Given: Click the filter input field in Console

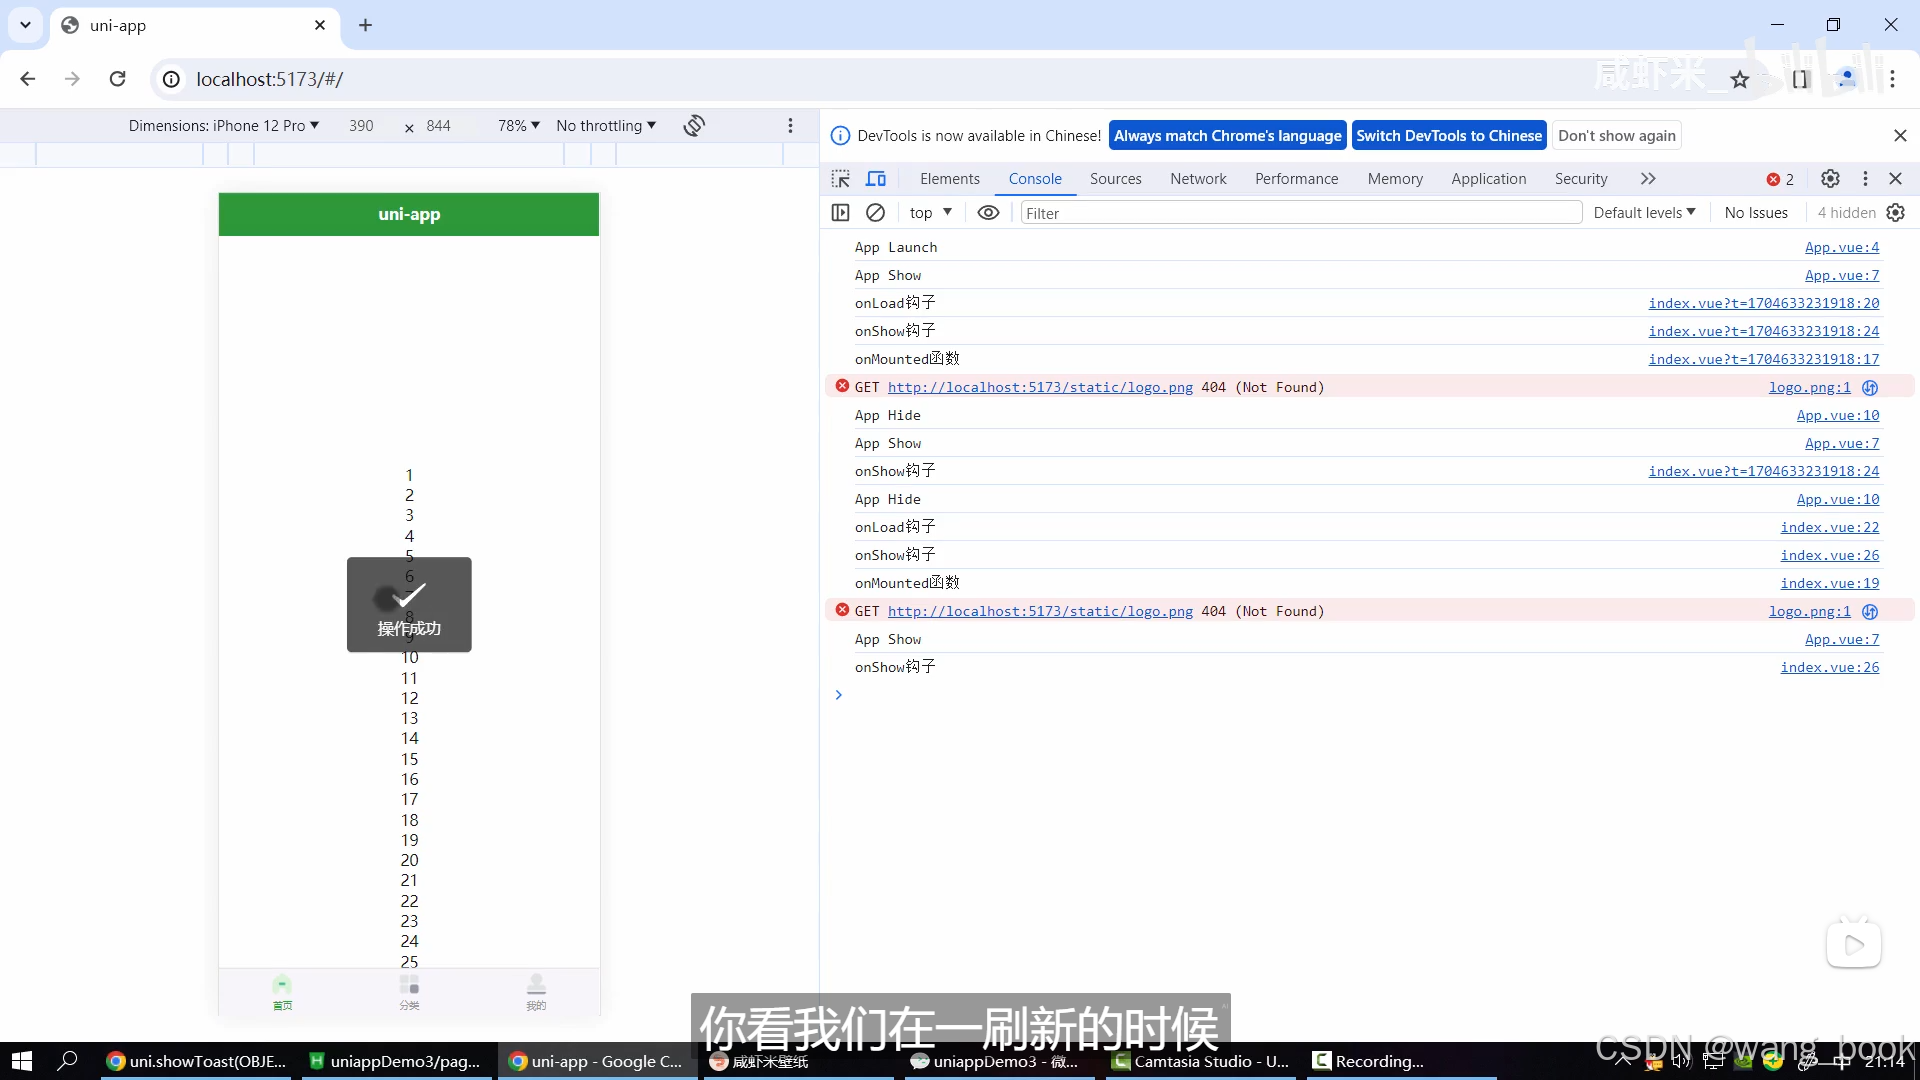Looking at the screenshot, I should click(x=1298, y=212).
